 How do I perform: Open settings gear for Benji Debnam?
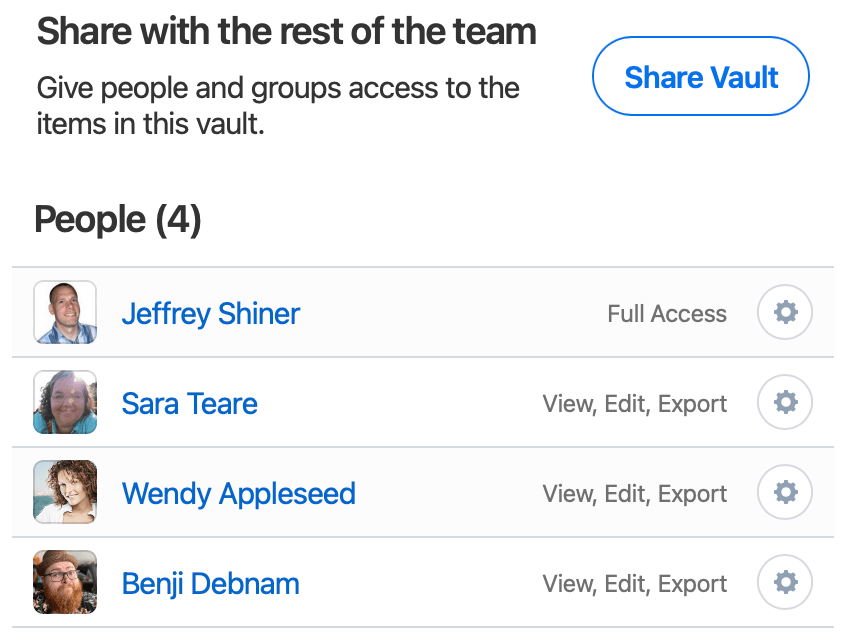click(x=784, y=582)
